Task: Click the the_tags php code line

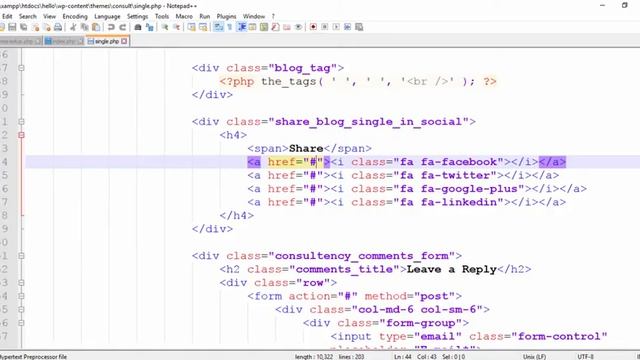Action: pyautogui.click(x=358, y=82)
